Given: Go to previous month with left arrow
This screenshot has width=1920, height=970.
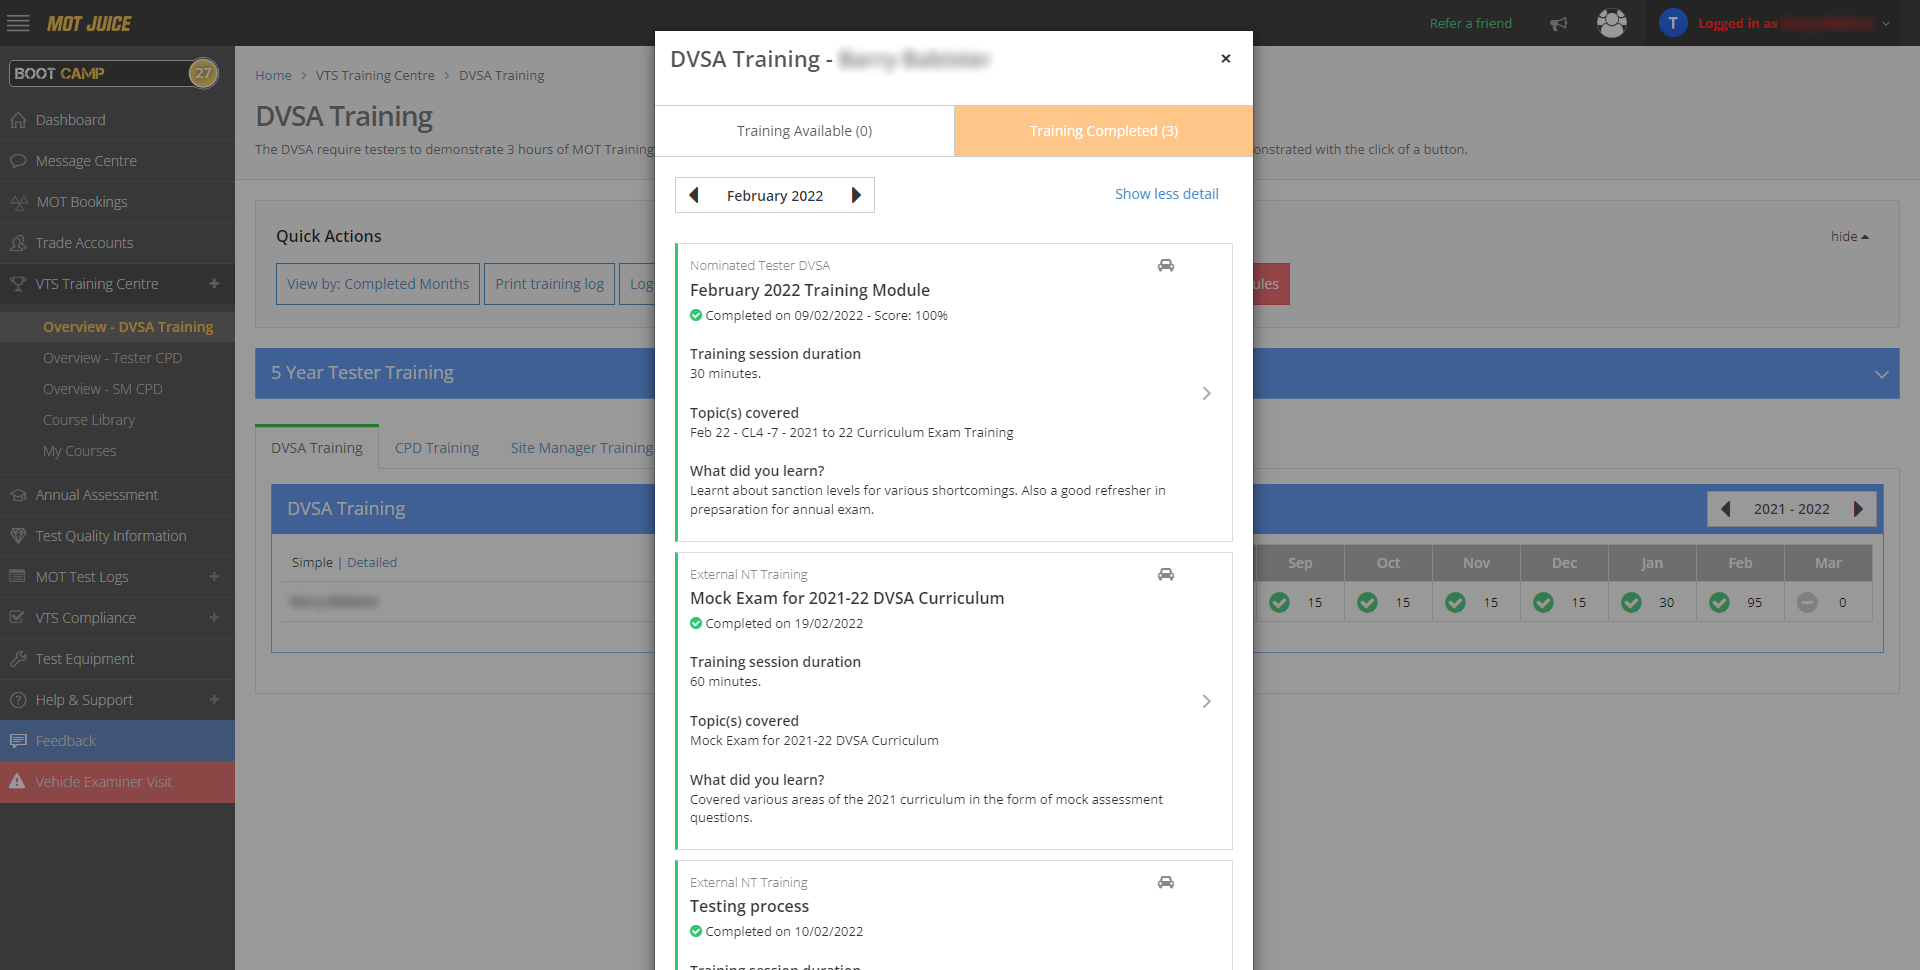Looking at the screenshot, I should pyautogui.click(x=694, y=196).
